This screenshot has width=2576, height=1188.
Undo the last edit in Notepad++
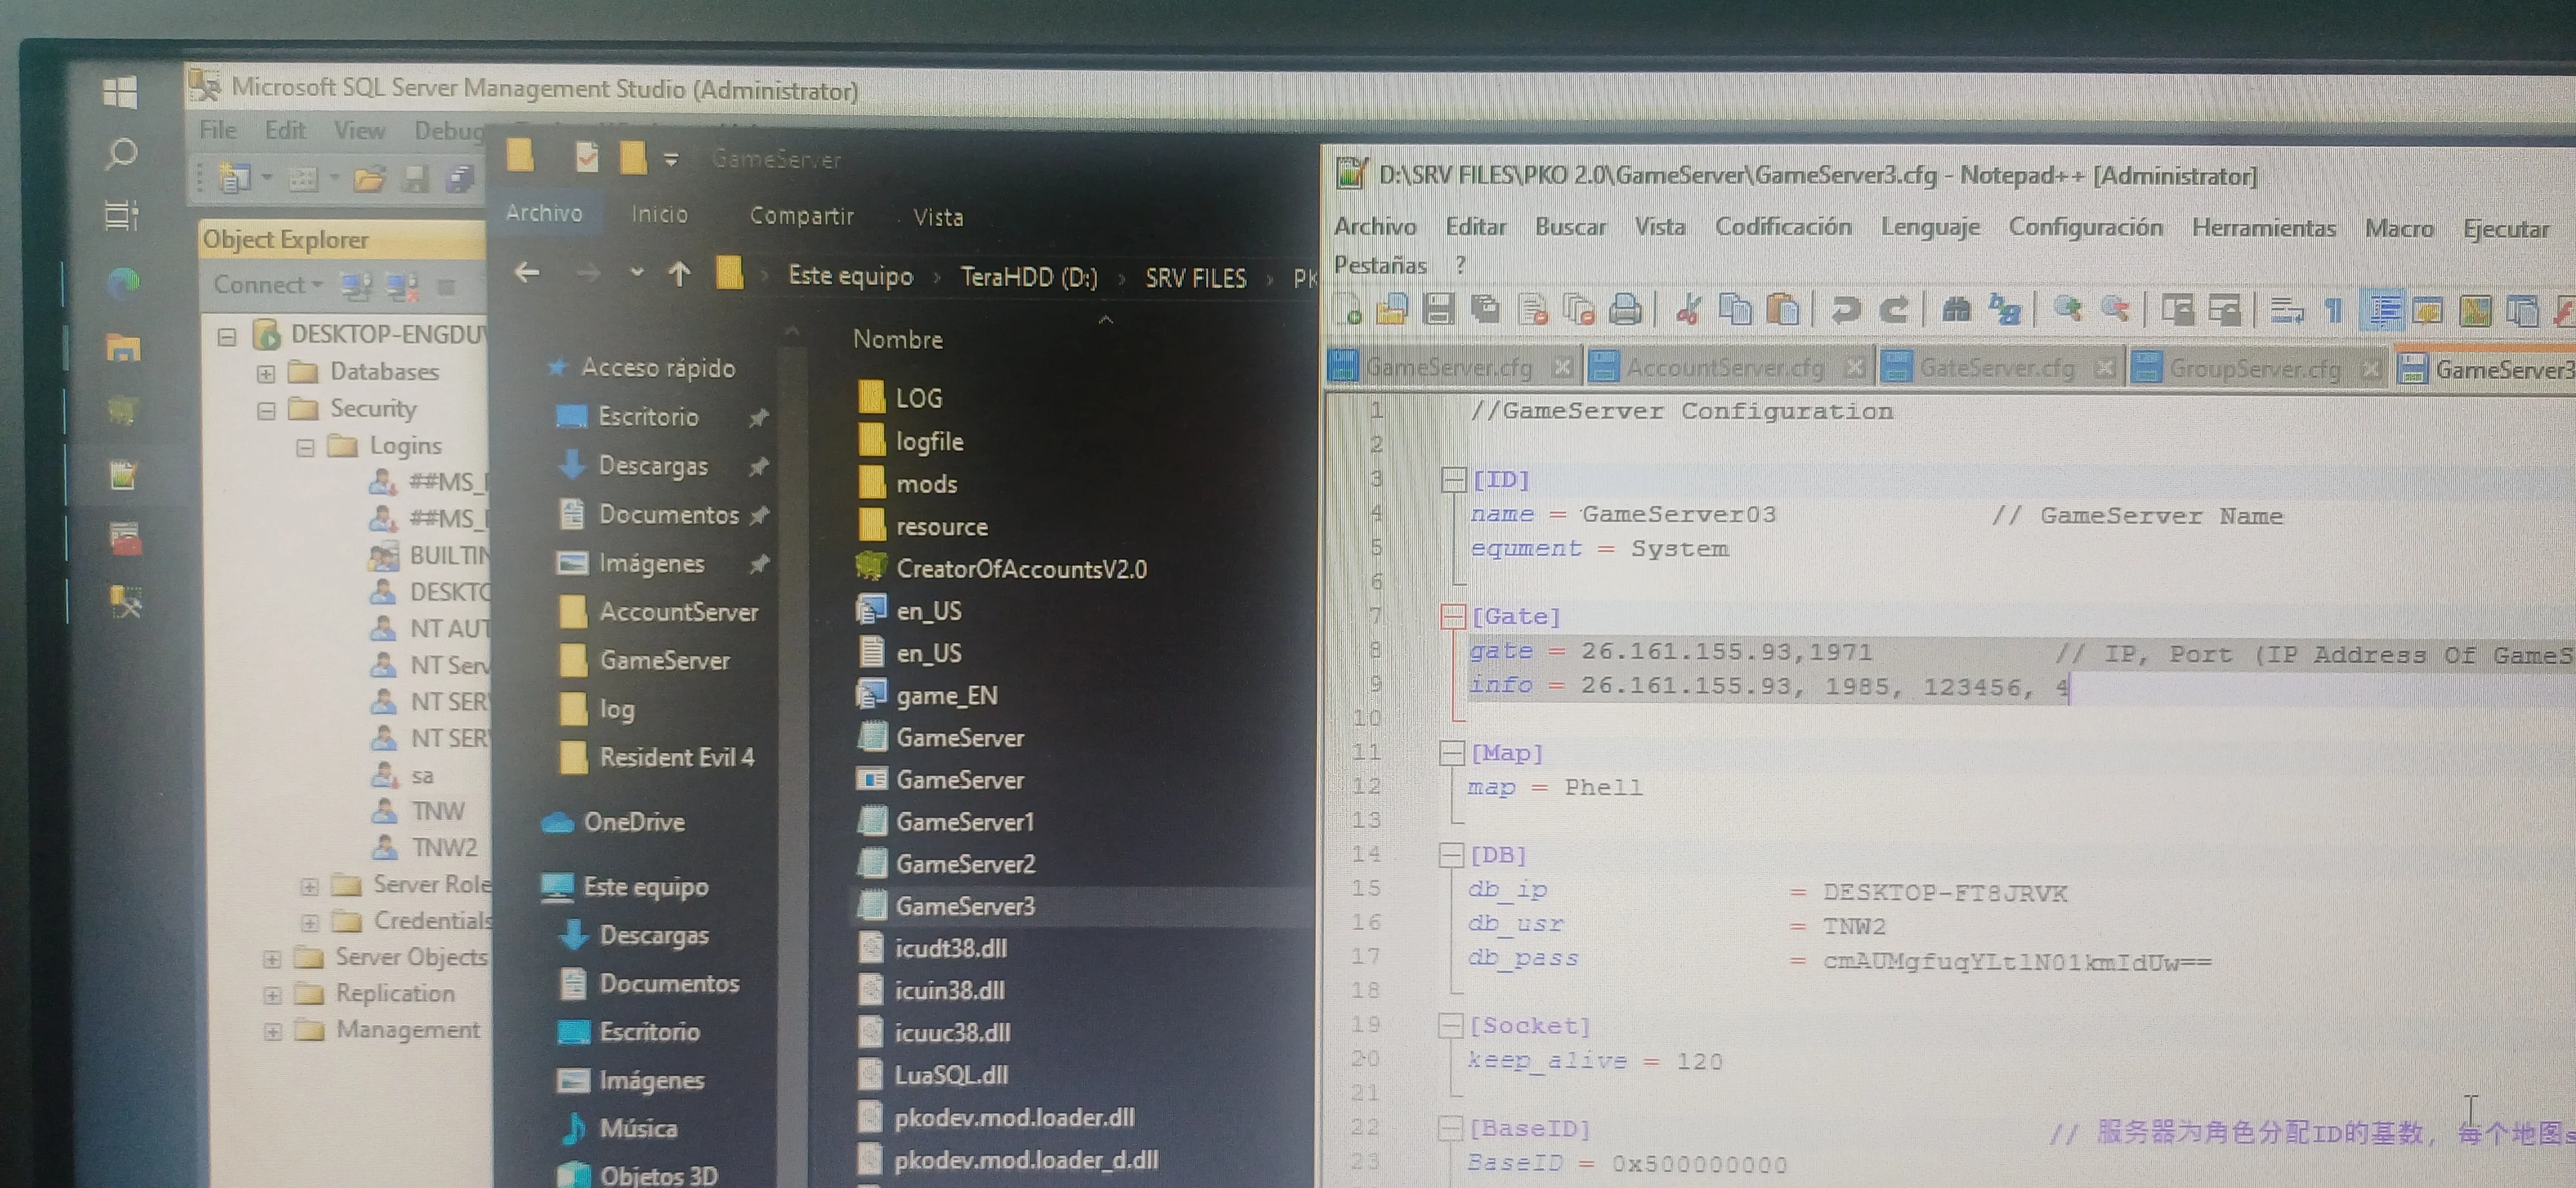(1846, 310)
